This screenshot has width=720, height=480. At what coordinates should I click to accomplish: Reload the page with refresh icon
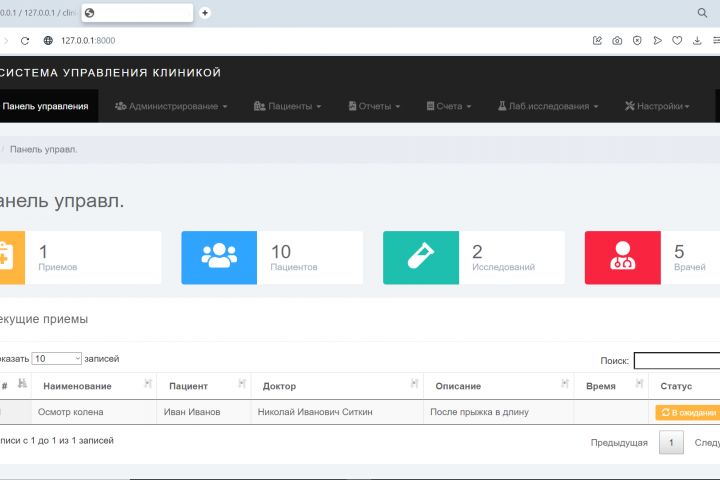tap(25, 40)
